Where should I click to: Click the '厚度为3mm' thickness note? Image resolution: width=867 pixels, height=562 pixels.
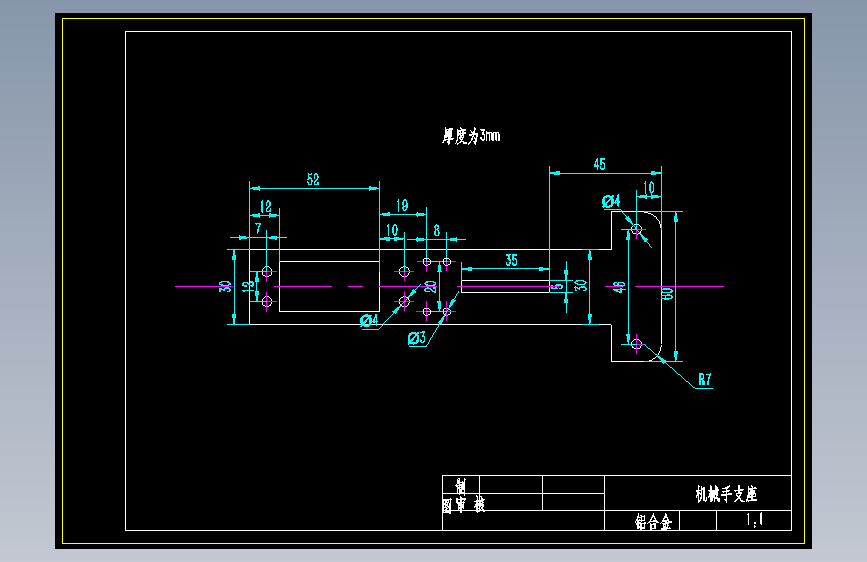click(x=471, y=136)
